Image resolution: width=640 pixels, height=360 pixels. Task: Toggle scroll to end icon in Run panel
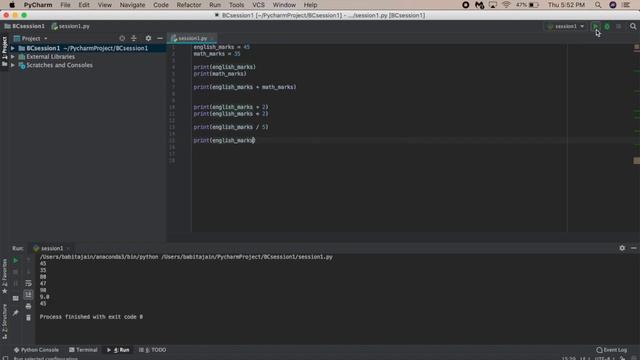28,294
